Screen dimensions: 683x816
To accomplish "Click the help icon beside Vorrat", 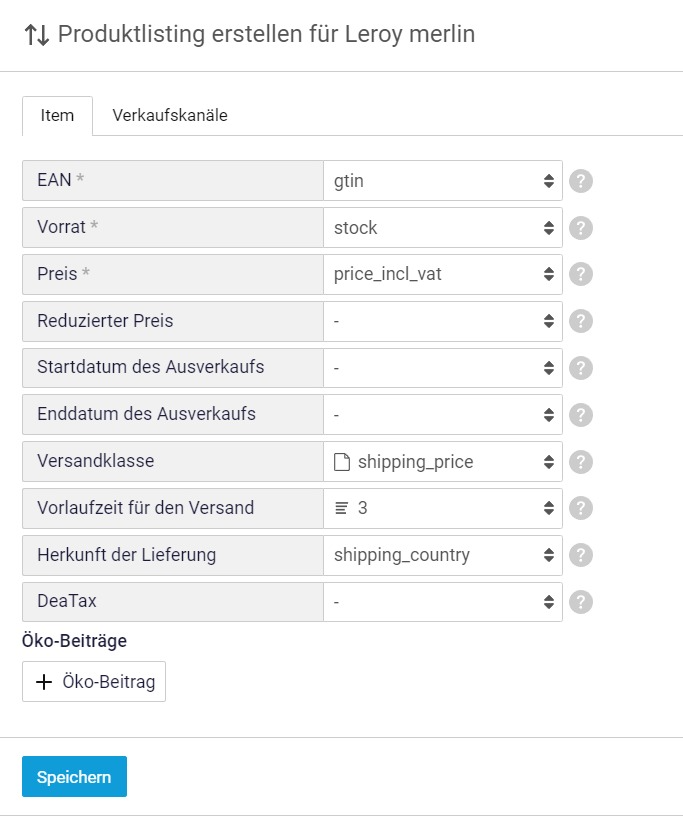I will [x=581, y=228].
